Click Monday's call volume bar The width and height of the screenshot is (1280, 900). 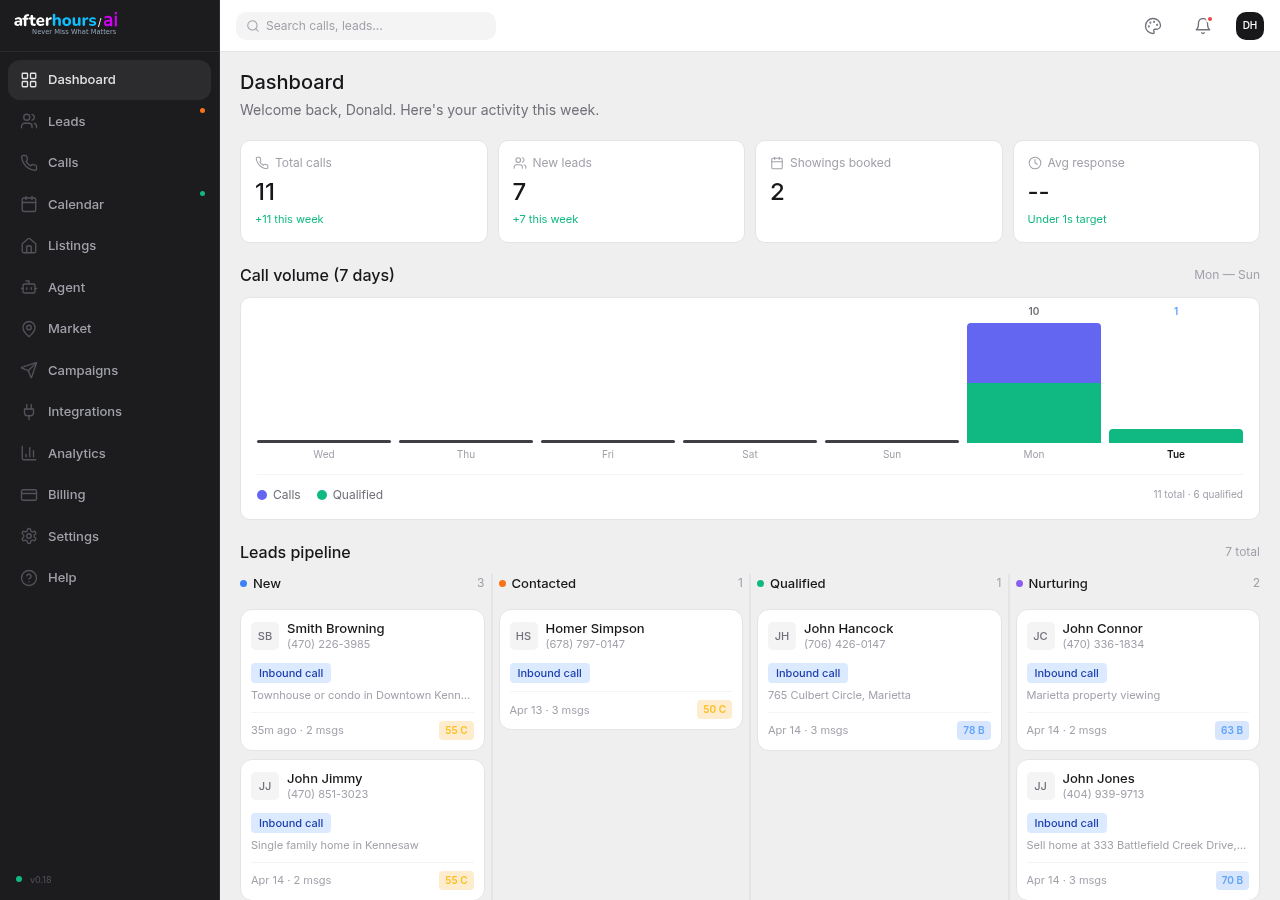[1033, 383]
